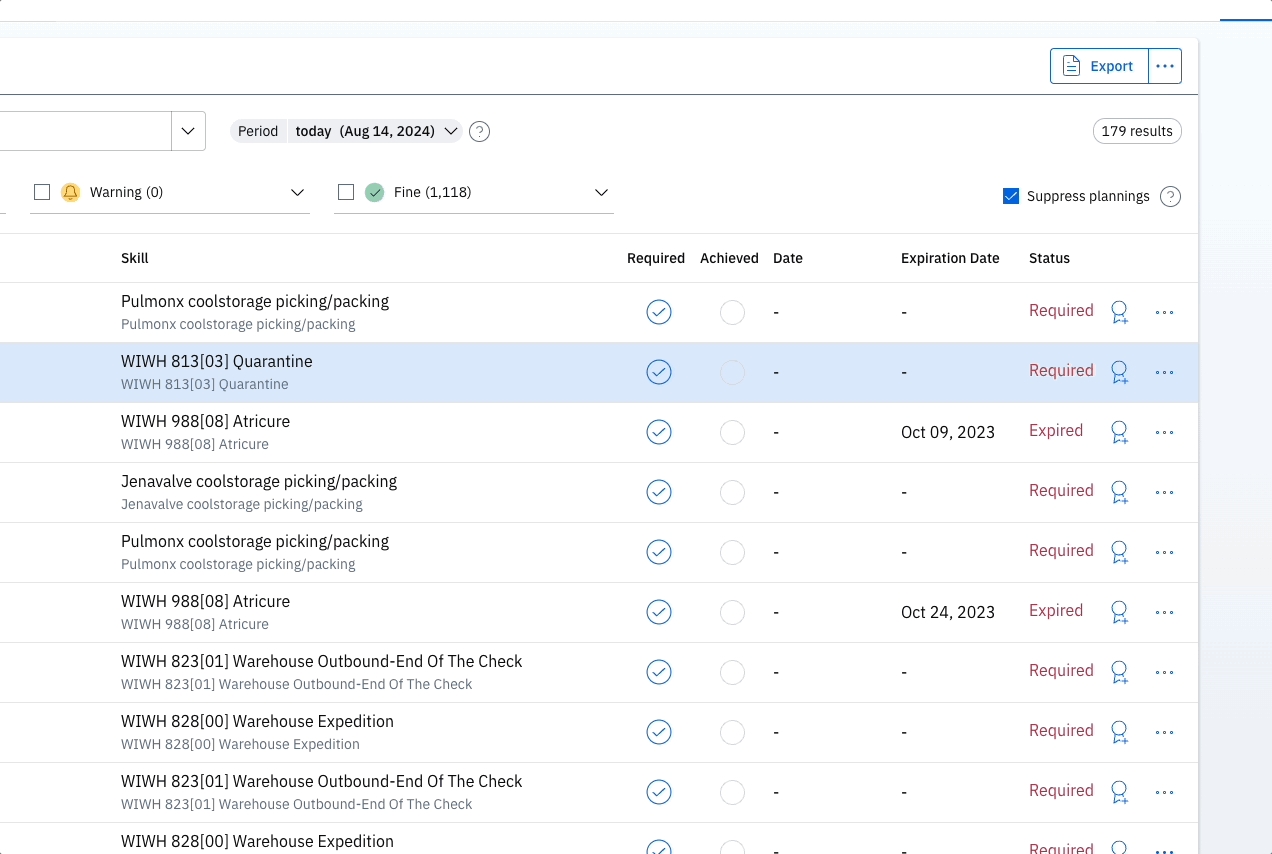The width and height of the screenshot is (1272, 854).
Task: Open the Period today dropdown
Action: (375, 131)
